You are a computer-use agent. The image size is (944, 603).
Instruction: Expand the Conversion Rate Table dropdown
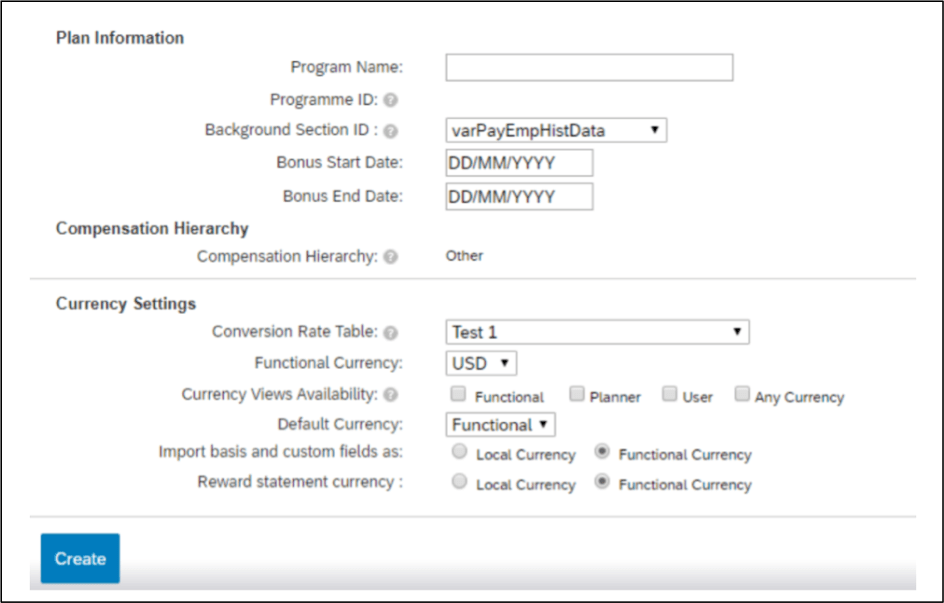point(597,332)
